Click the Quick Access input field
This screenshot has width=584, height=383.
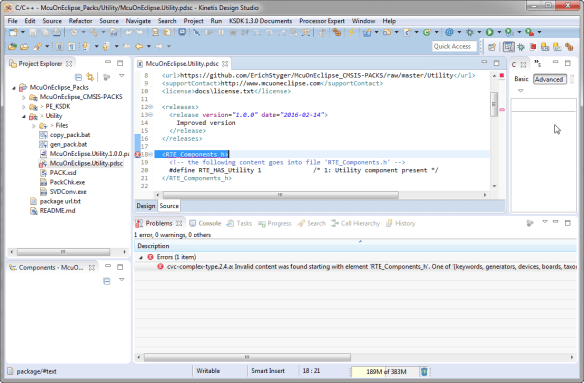tap(454, 47)
